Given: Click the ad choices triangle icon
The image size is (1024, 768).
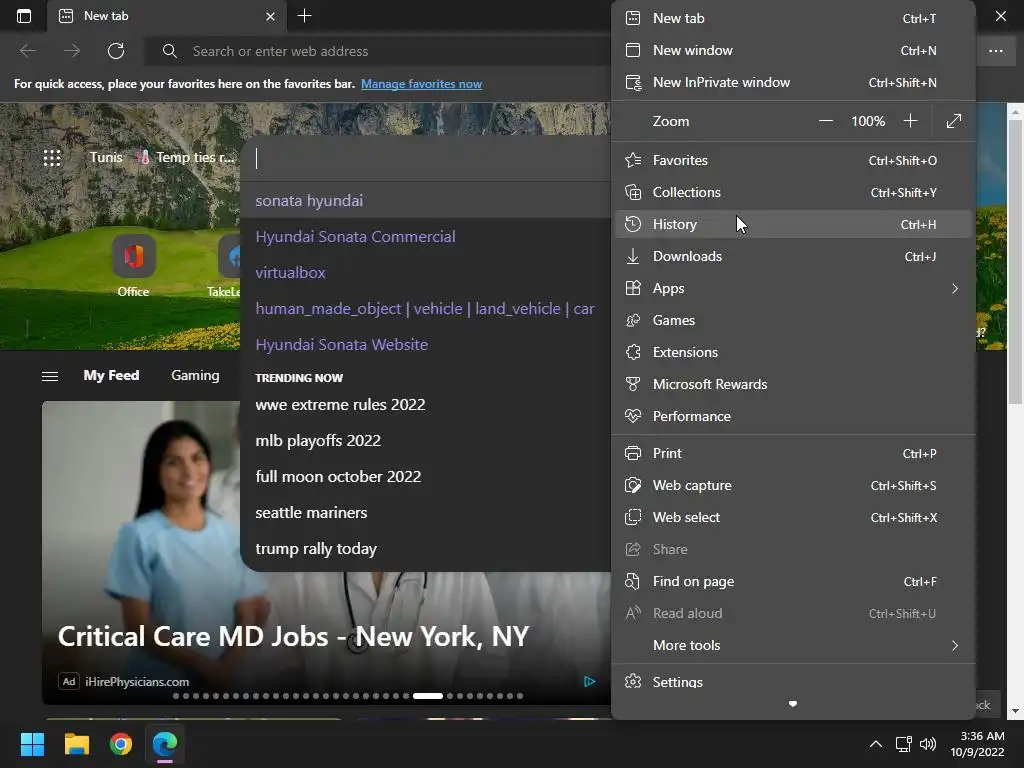Looking at the screenshot, I should click(589, 682).
